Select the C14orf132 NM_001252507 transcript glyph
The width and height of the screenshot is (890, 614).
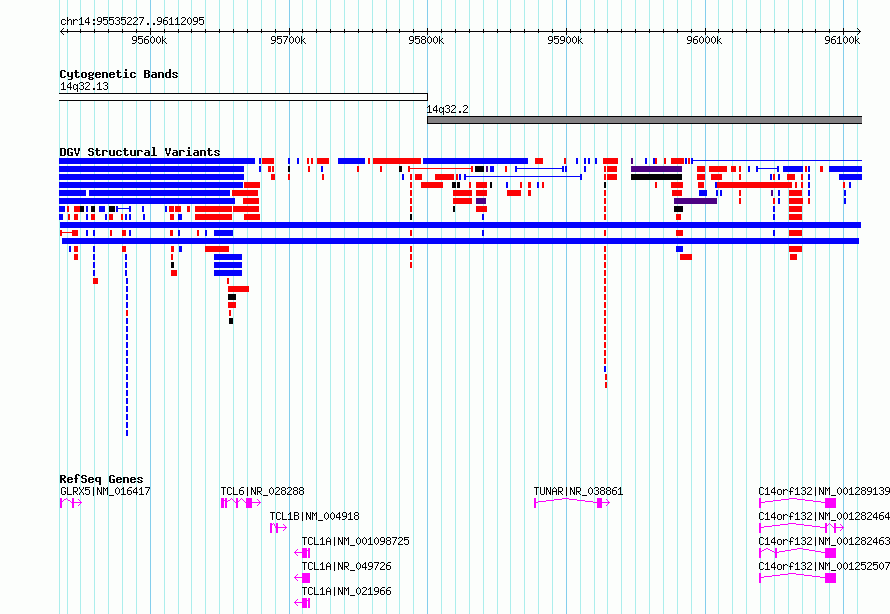click(797, 578)
